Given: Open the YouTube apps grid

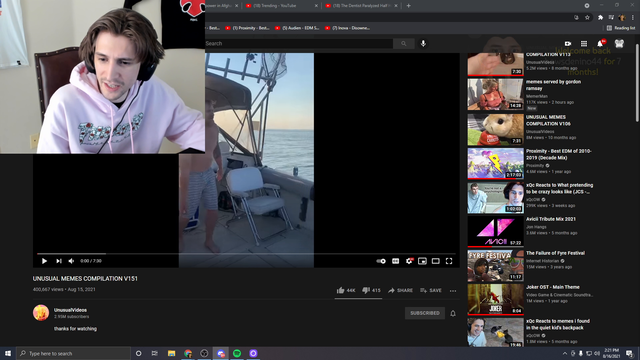Looking at the screenshot, I should [x=584, y=44].
